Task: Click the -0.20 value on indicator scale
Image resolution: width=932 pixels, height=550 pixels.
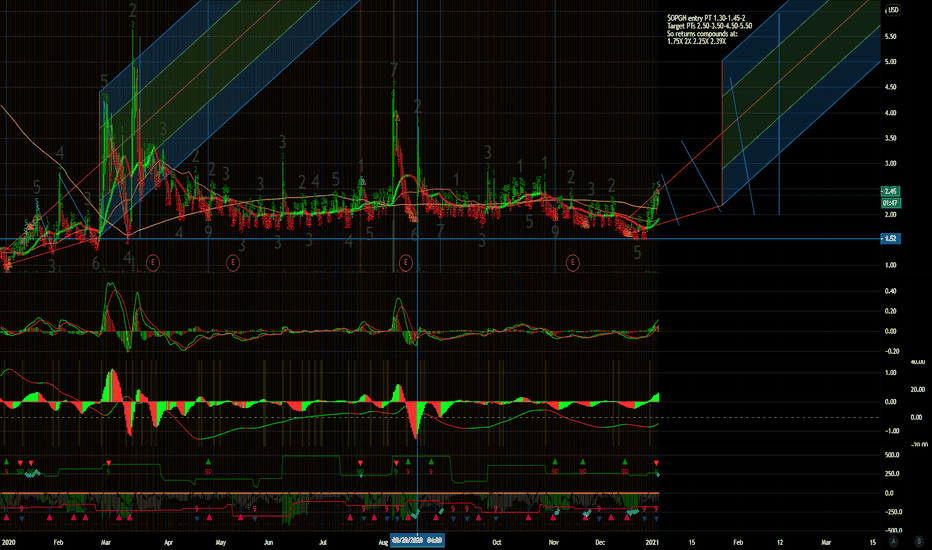Action: [890, 351]
